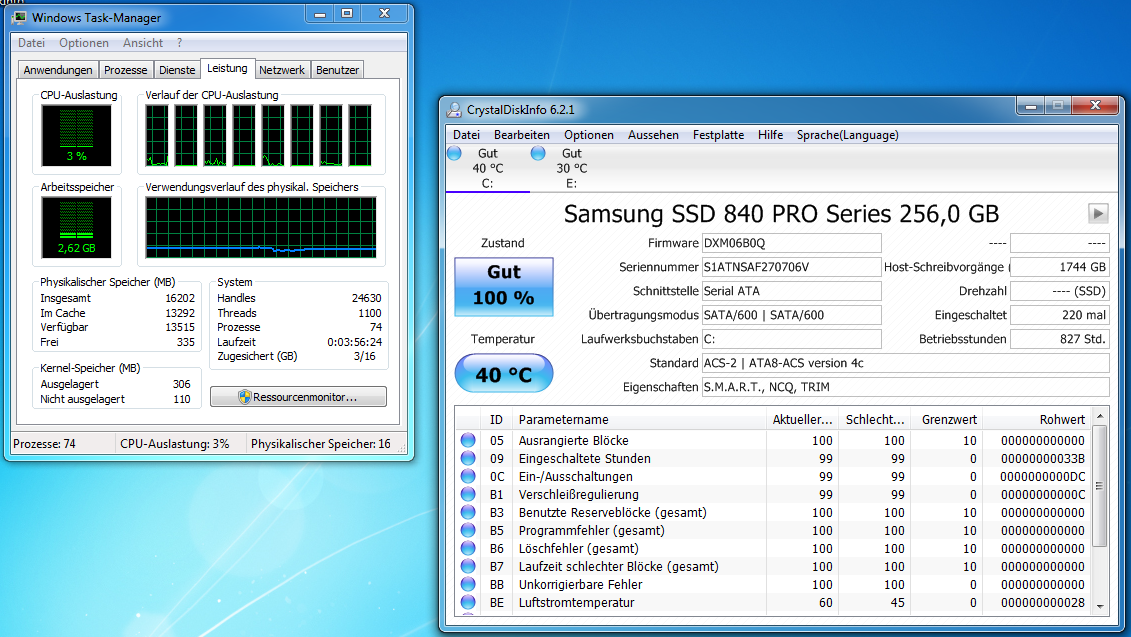
Task: Click the Eigenschaften field S.M.A.R.T., NCQ, TRIM
Action: point(905,387)
